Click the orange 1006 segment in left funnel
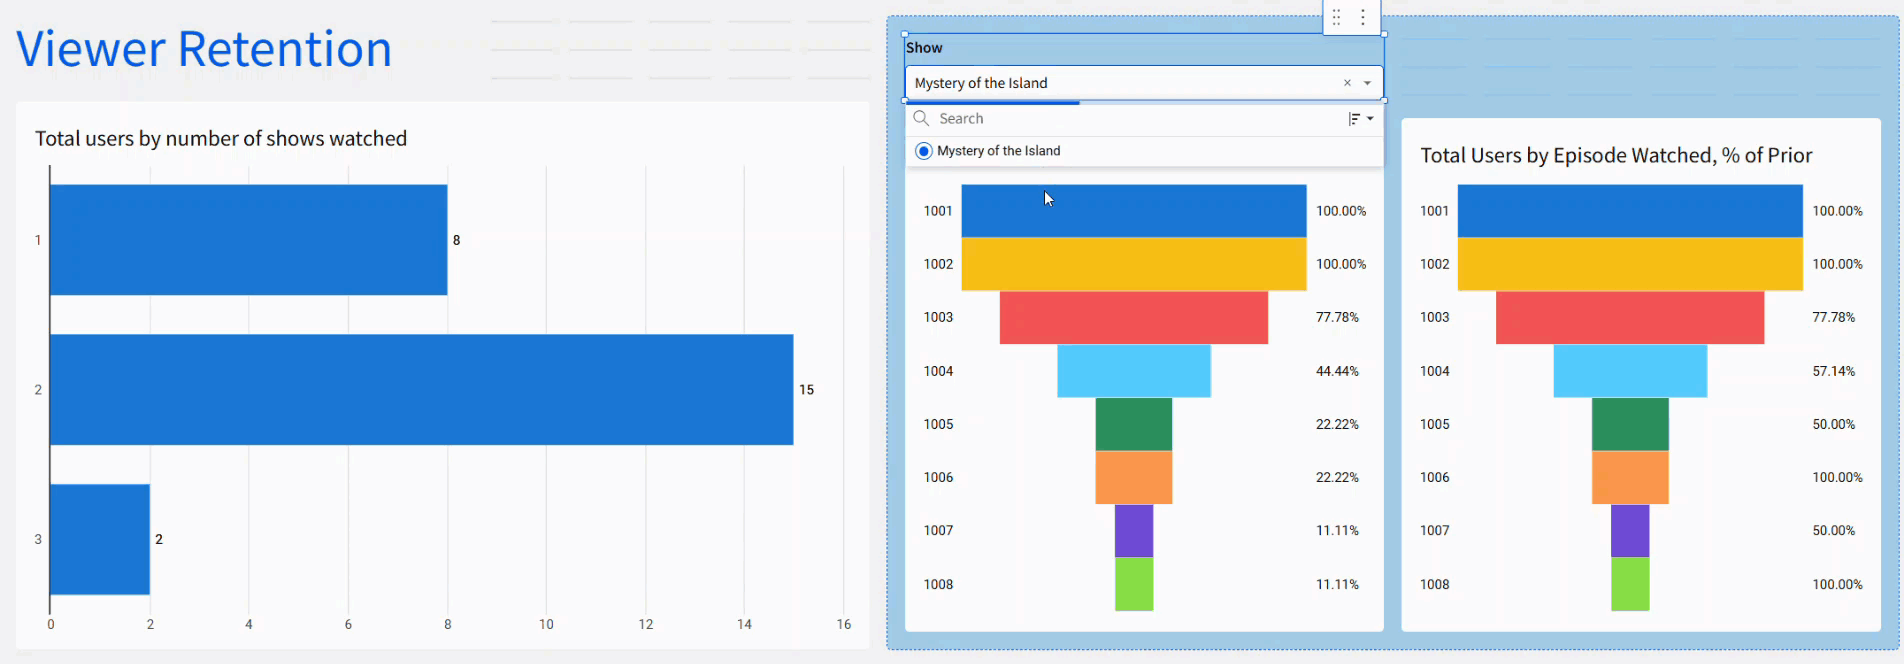 tap(1133, 478)
